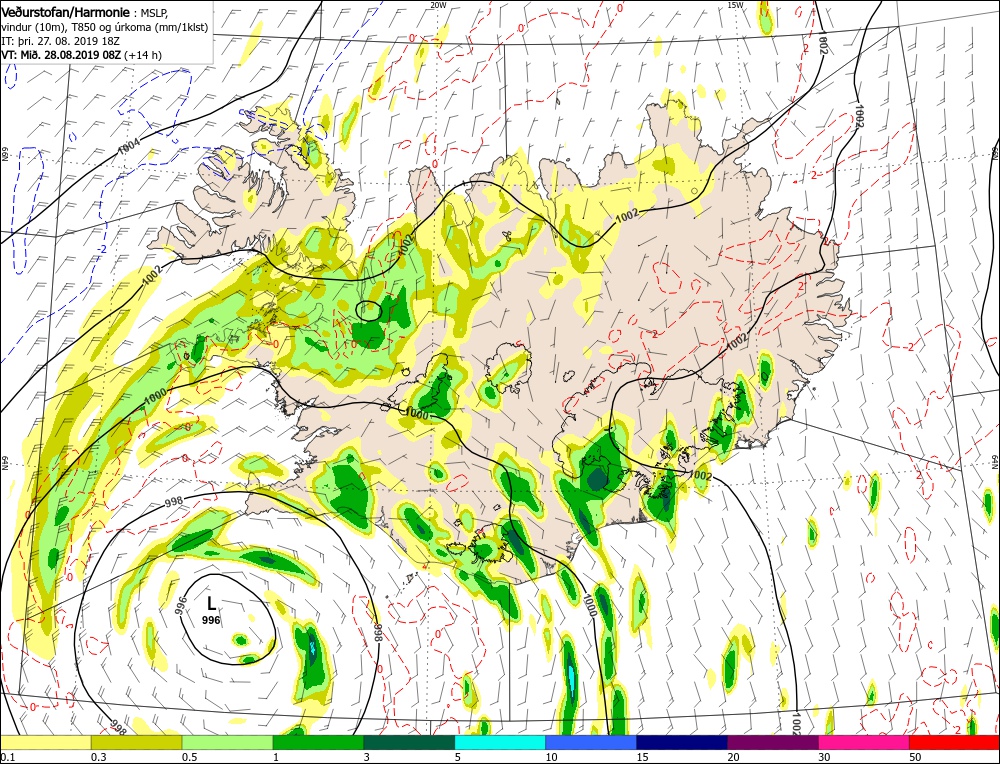This screenshot has height=764, width=1000.
Task: Click the '1004' isobar label
Action: 129,147
